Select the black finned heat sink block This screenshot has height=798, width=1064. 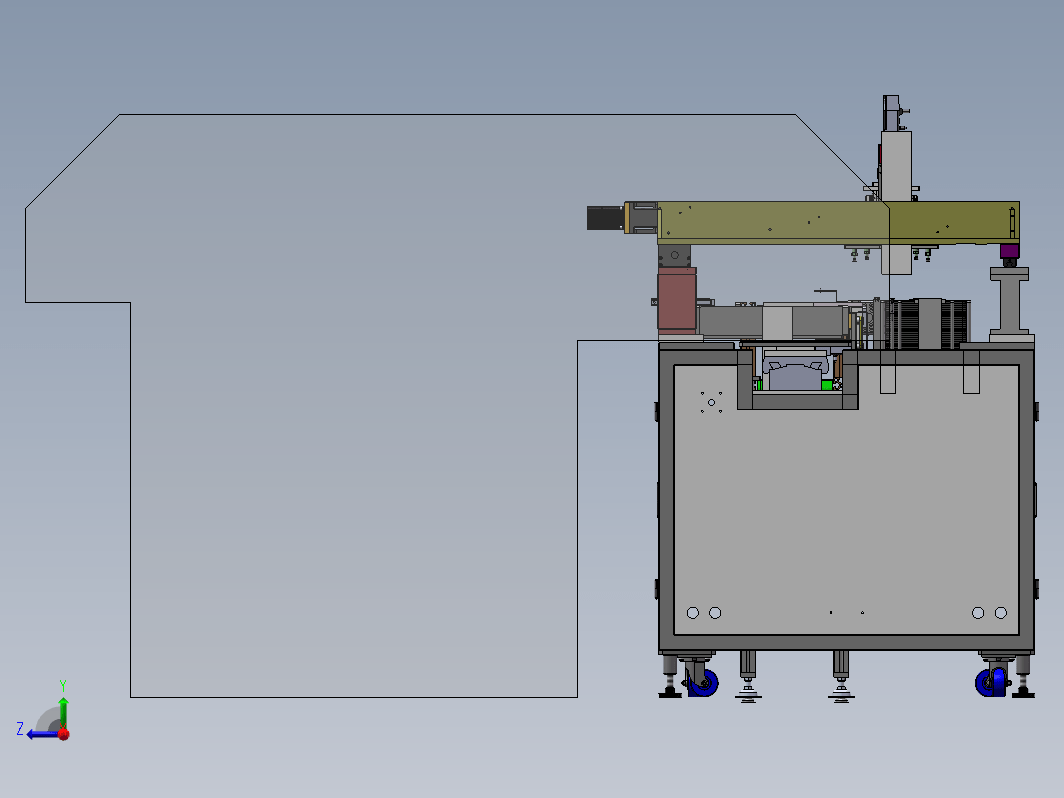(929, 324)
